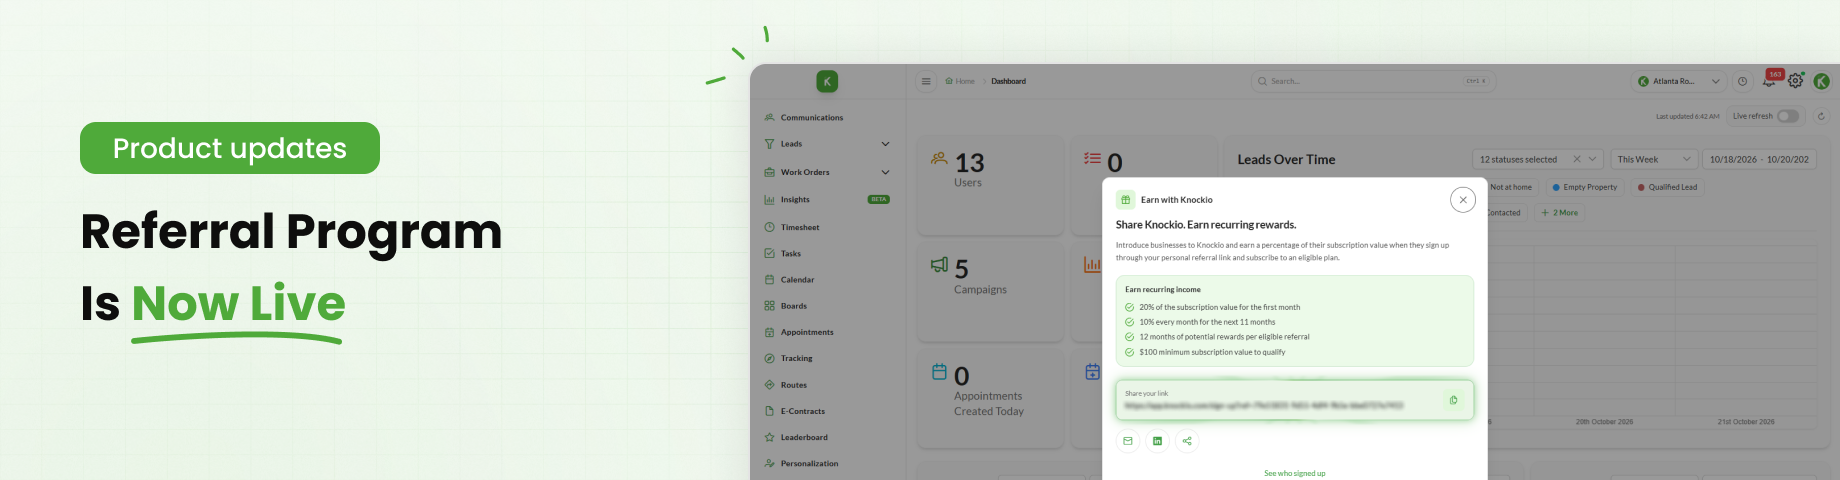Clear the selected statuses with X
This screenshot has width=1840, height=480.
(x=1577, y=159)
